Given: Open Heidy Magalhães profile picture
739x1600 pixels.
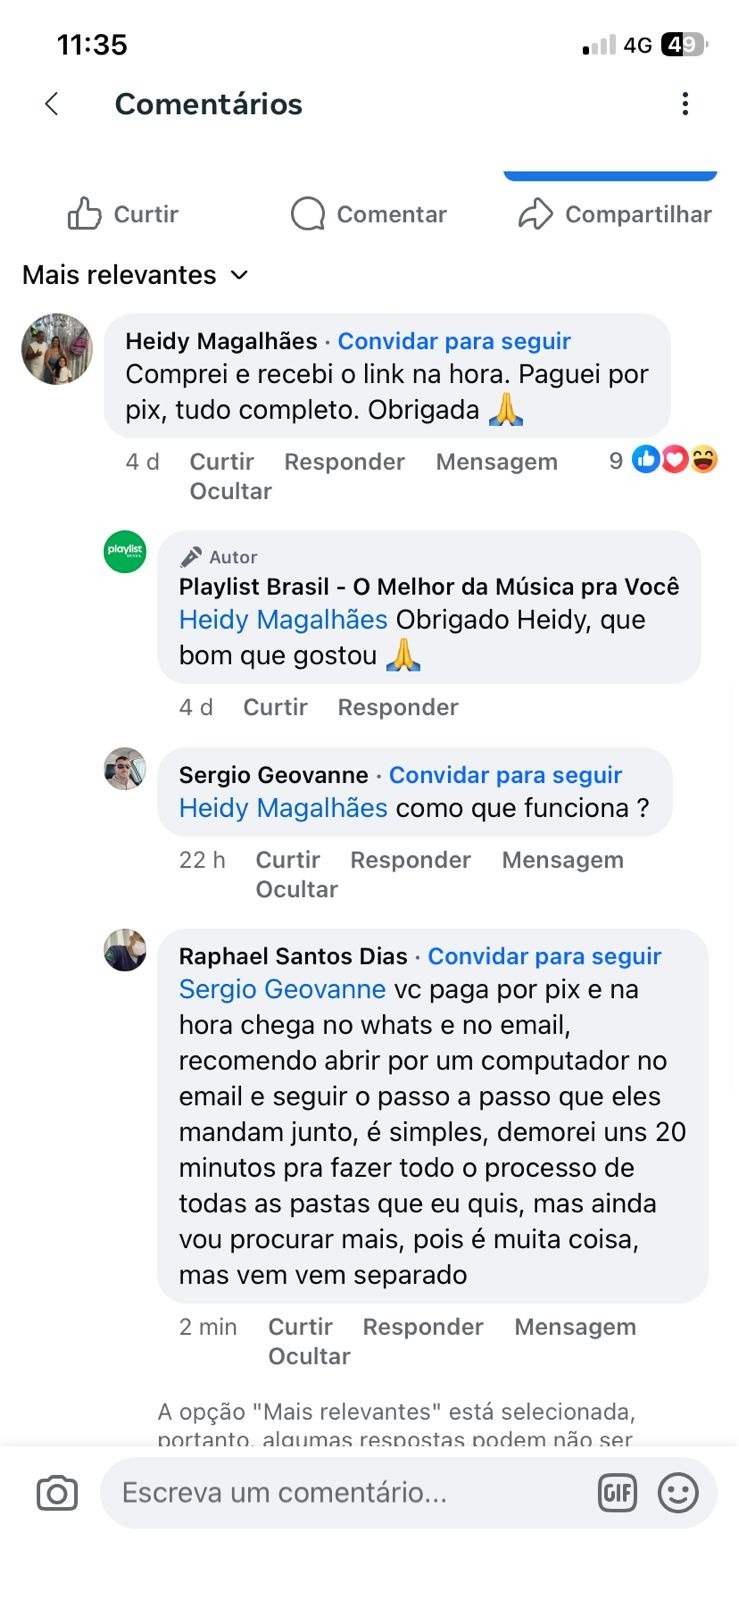Looking at the screenshot, I should [x=57, y=349].
